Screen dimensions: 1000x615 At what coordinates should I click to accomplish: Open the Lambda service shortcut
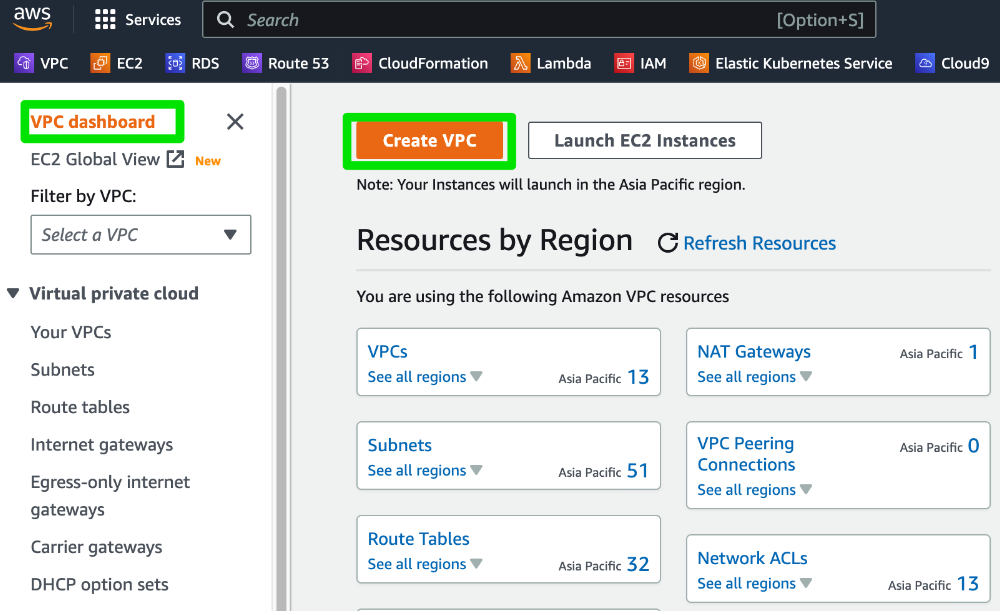551,63
